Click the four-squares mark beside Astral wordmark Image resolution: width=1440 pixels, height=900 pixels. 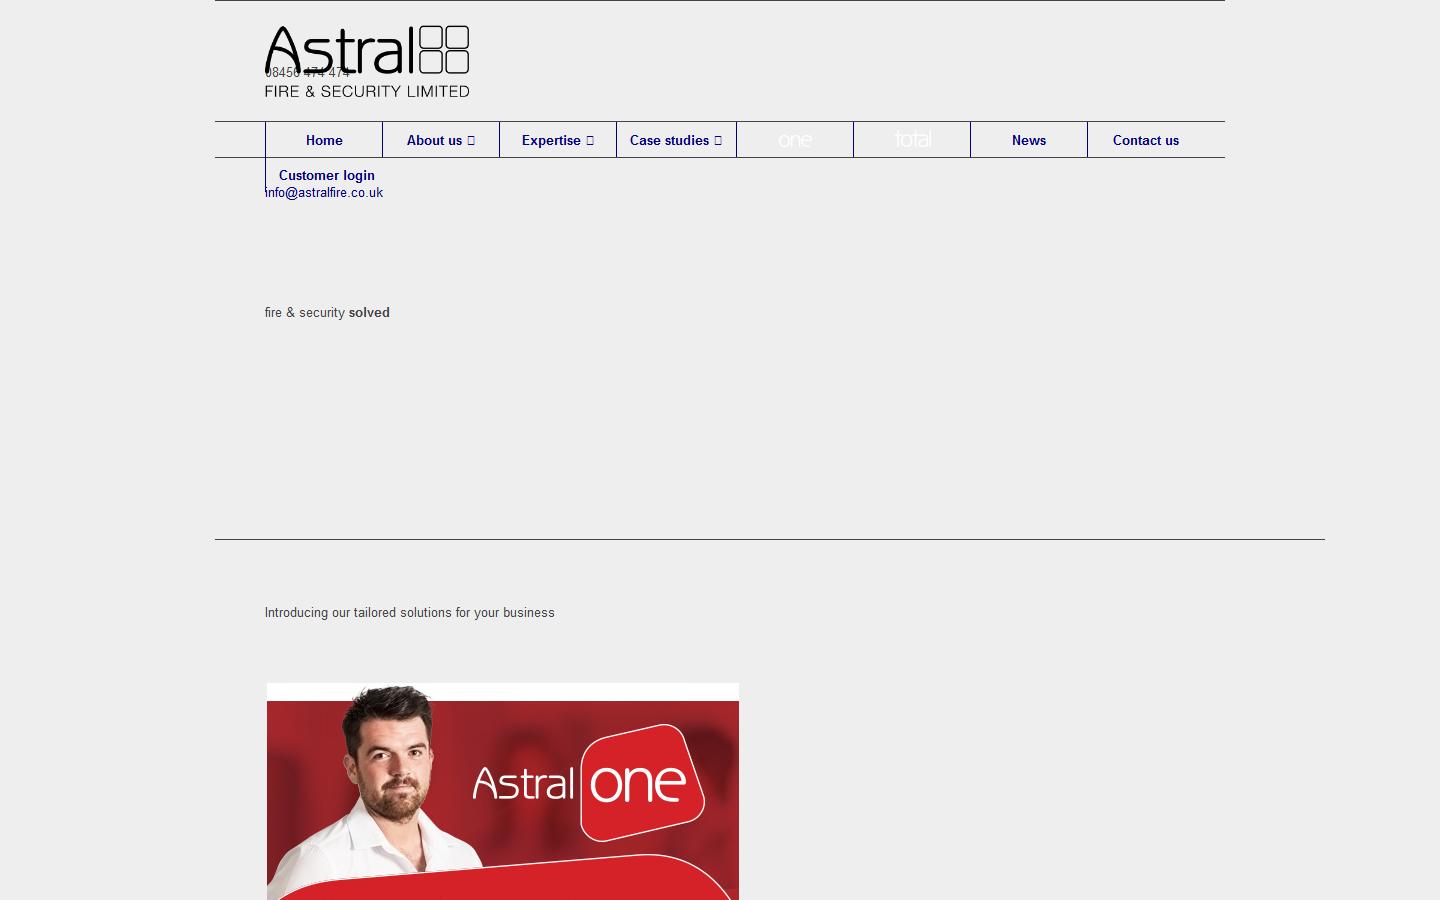point(445,48)
